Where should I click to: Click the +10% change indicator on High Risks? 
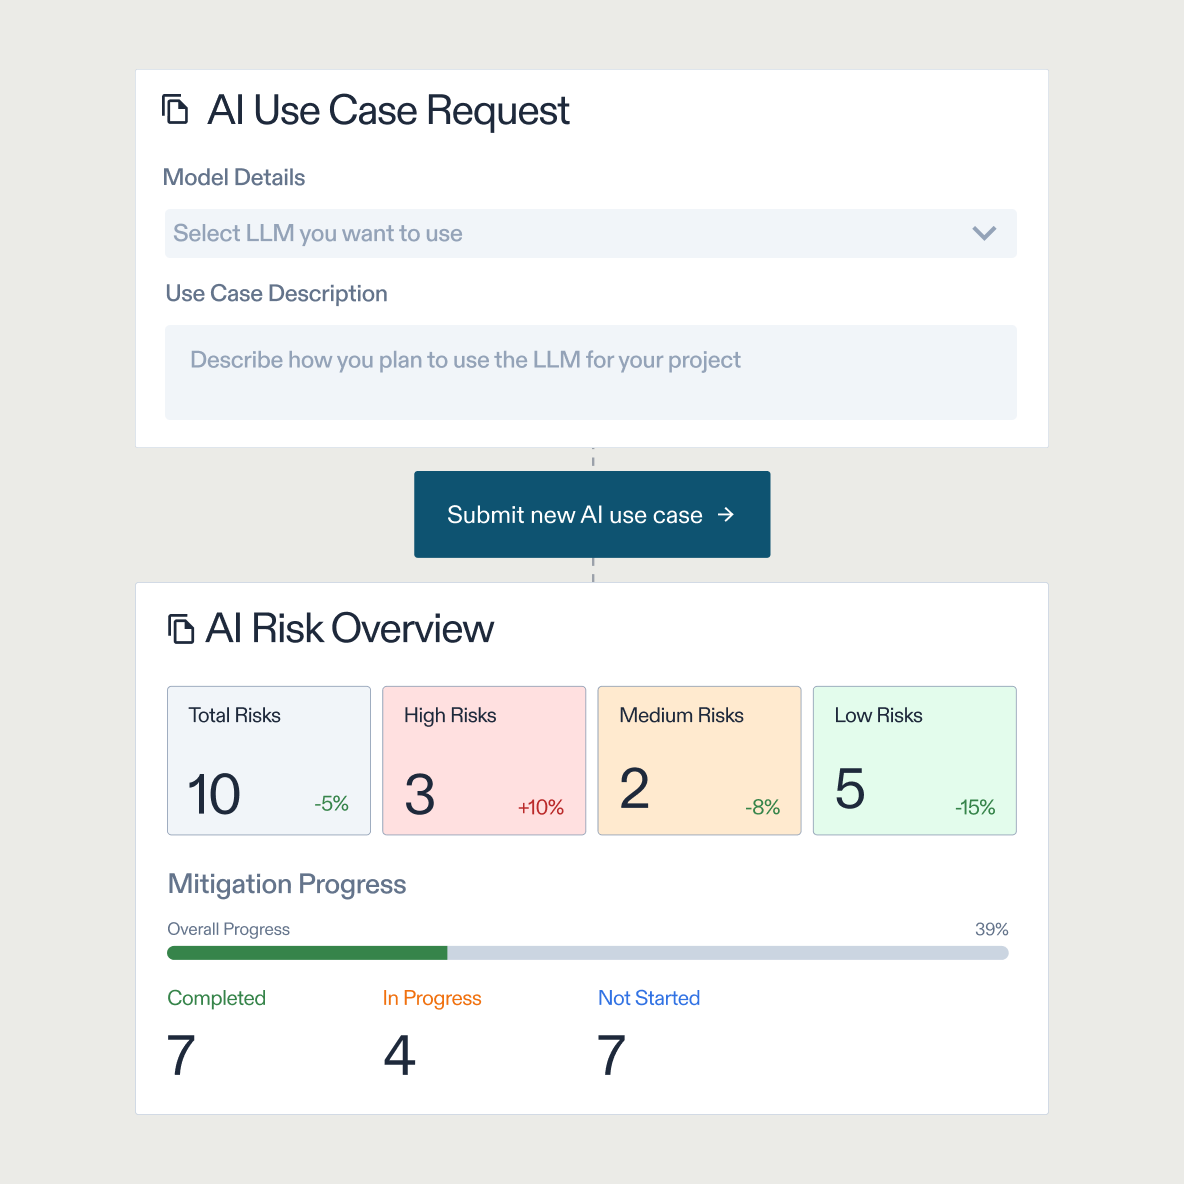coord(541,807)
